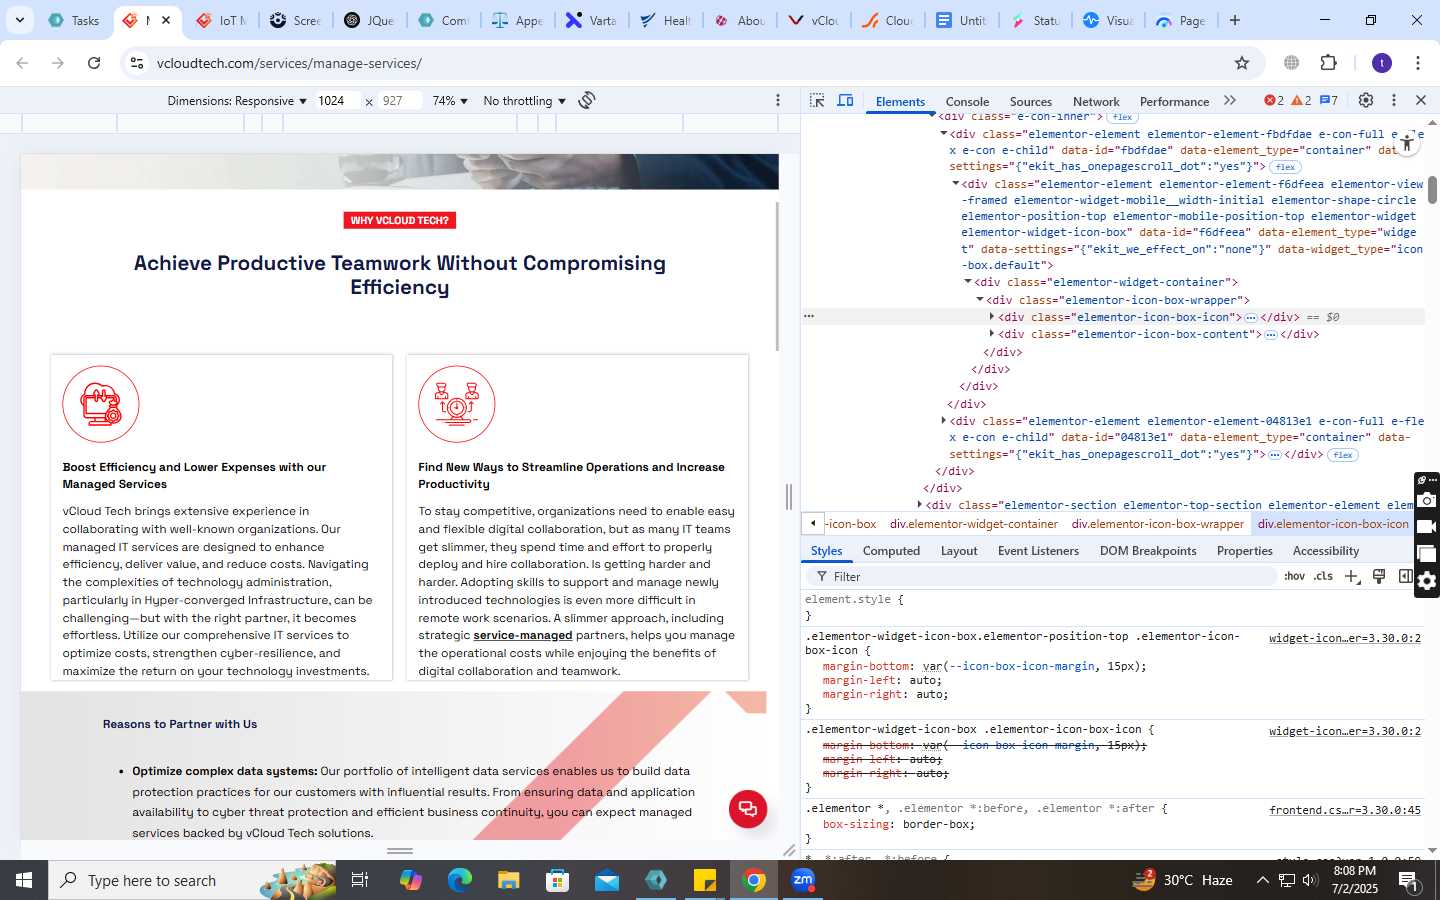This screenshot has height=900, width=1440.
Task: Open the Layout pane tab
Action: 959,551
